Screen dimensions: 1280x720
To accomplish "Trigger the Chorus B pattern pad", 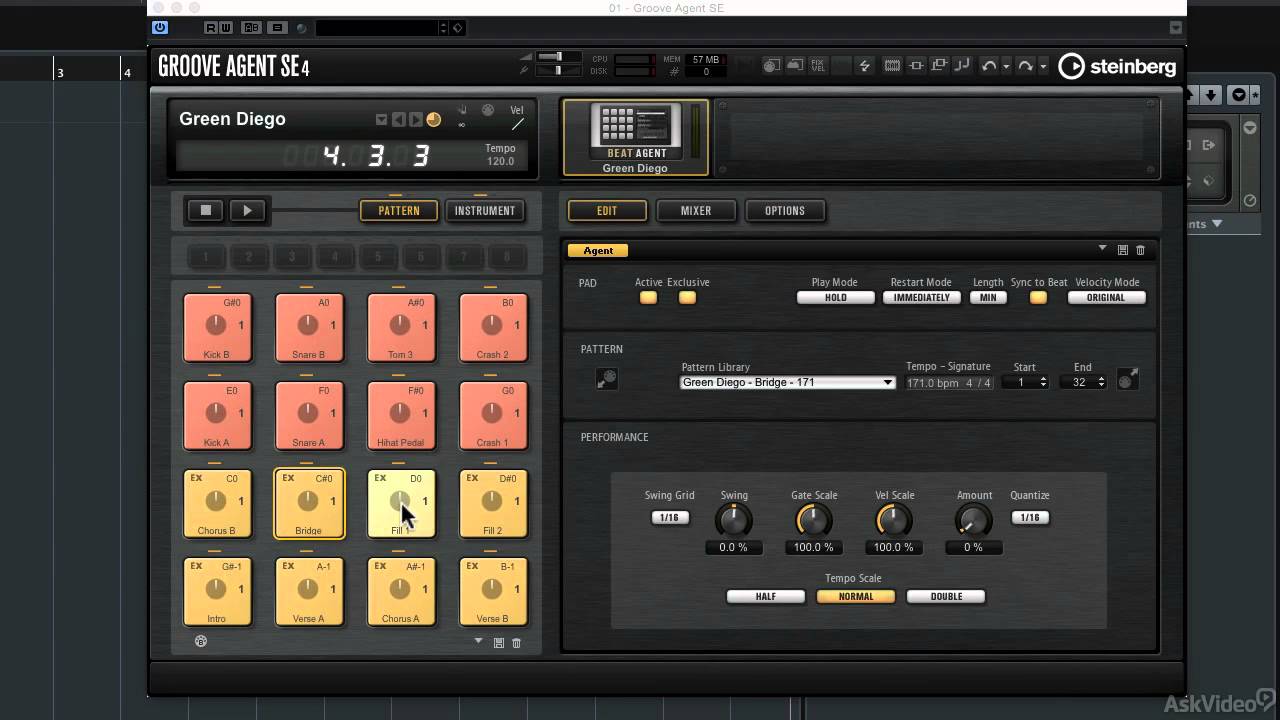I will (x=217, y=503).
